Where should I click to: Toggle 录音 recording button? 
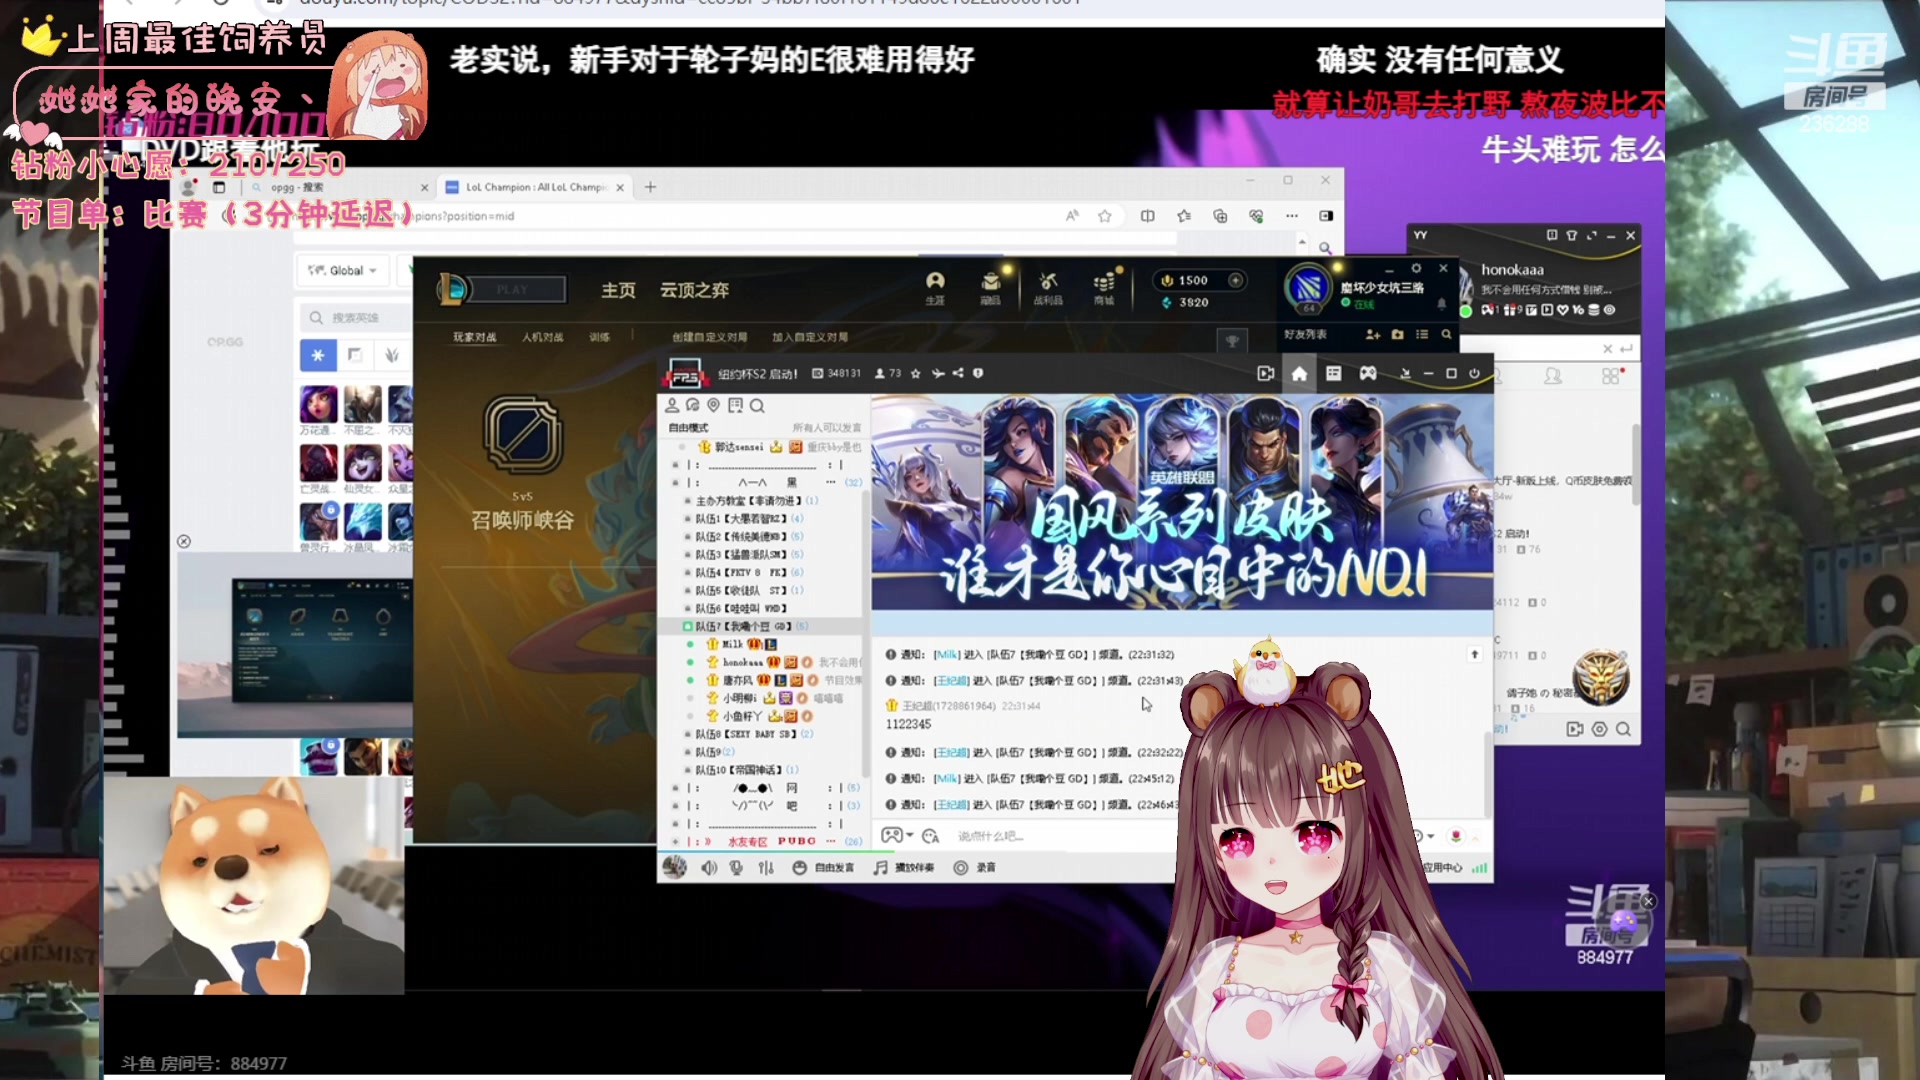click(x=975, y=867)
